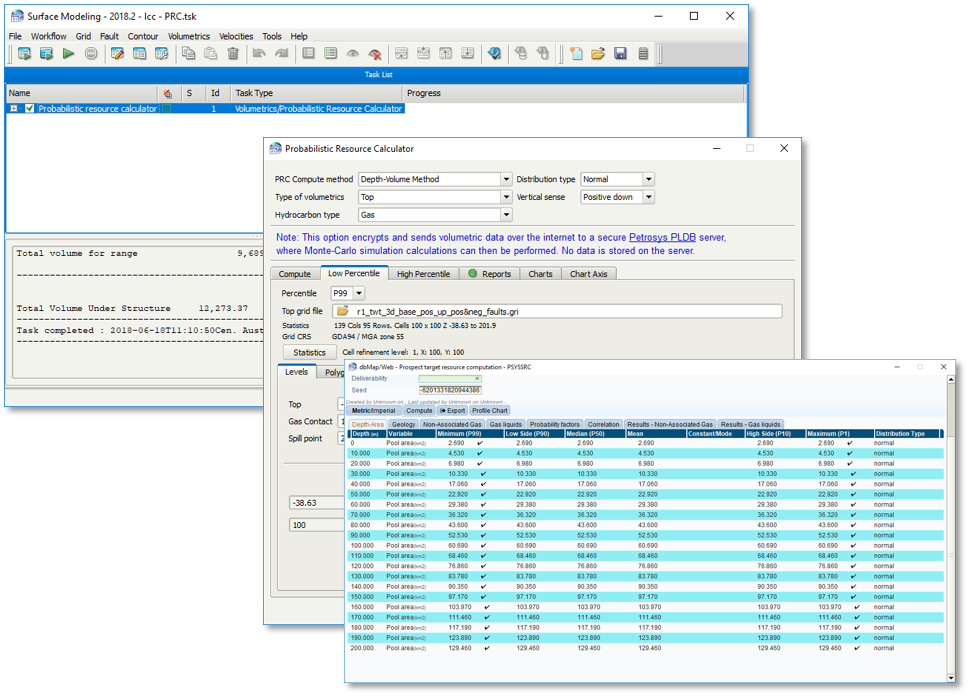Click the new document toolbar icon

(x=576, y=54)
